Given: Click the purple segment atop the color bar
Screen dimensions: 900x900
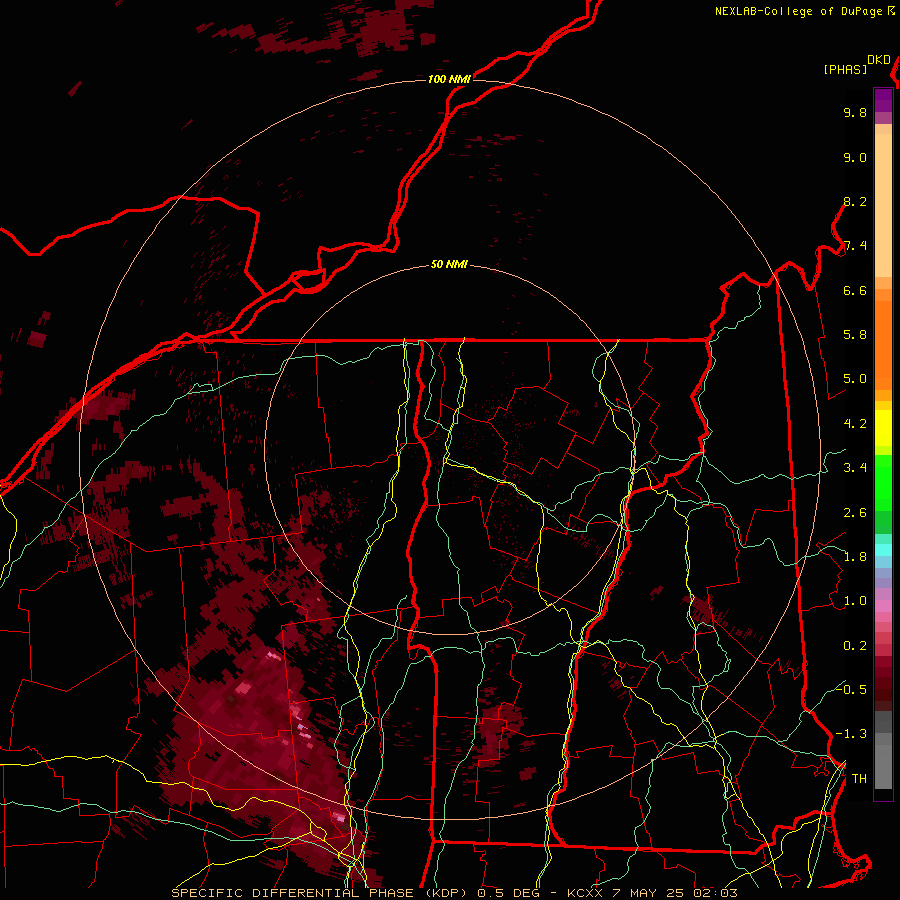Looking at the screenshot, I should pos(883,100).
